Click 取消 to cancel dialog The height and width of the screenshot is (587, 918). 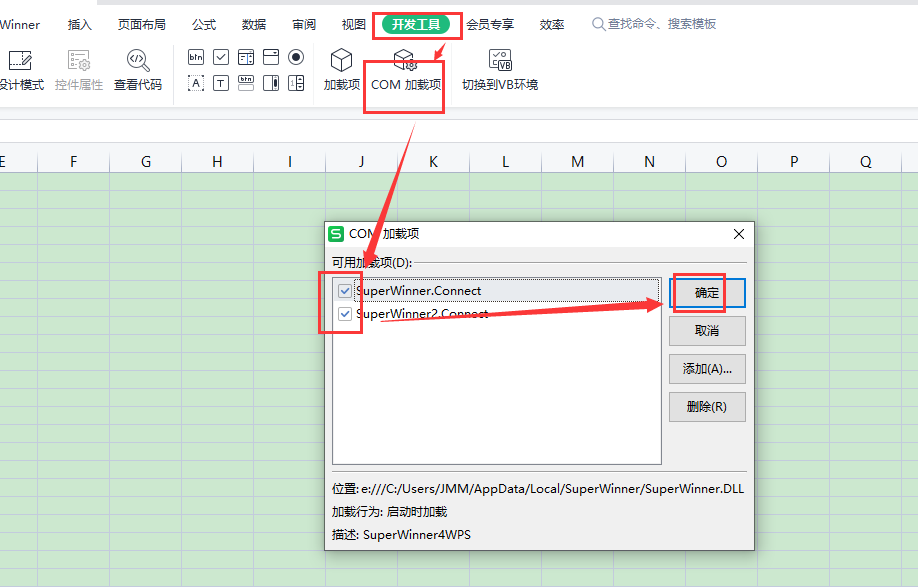(x=707, y=331)
